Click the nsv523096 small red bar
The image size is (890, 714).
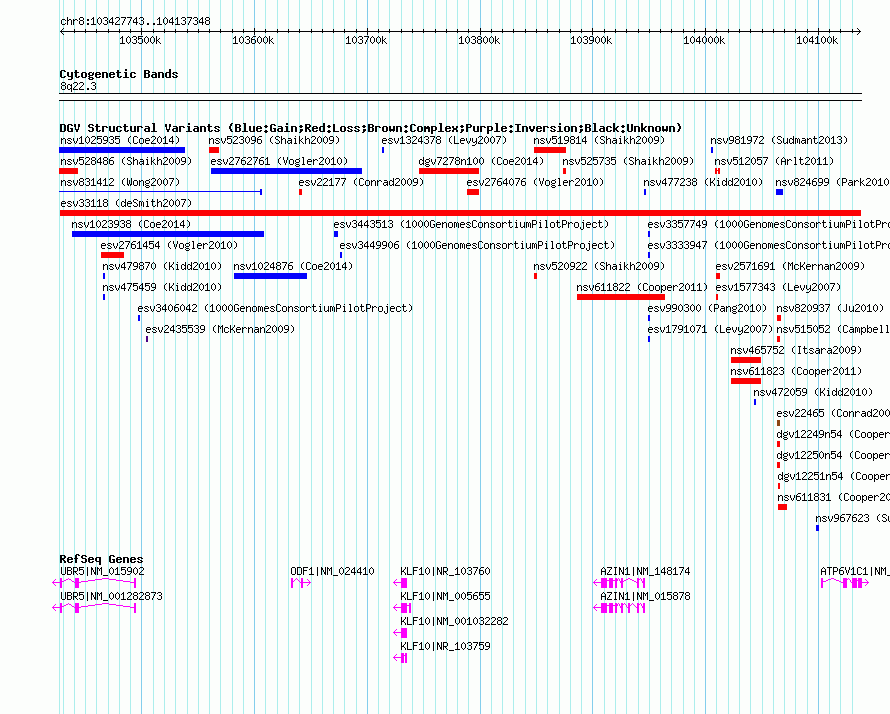point(214,150)
